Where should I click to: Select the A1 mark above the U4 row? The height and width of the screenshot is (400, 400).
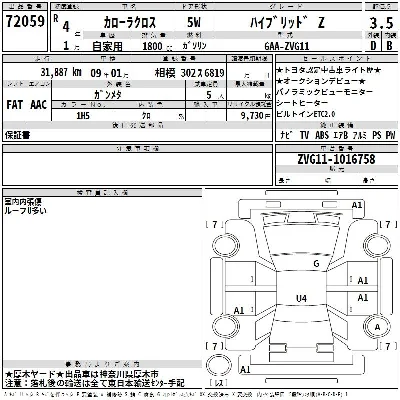coord(363,281)
